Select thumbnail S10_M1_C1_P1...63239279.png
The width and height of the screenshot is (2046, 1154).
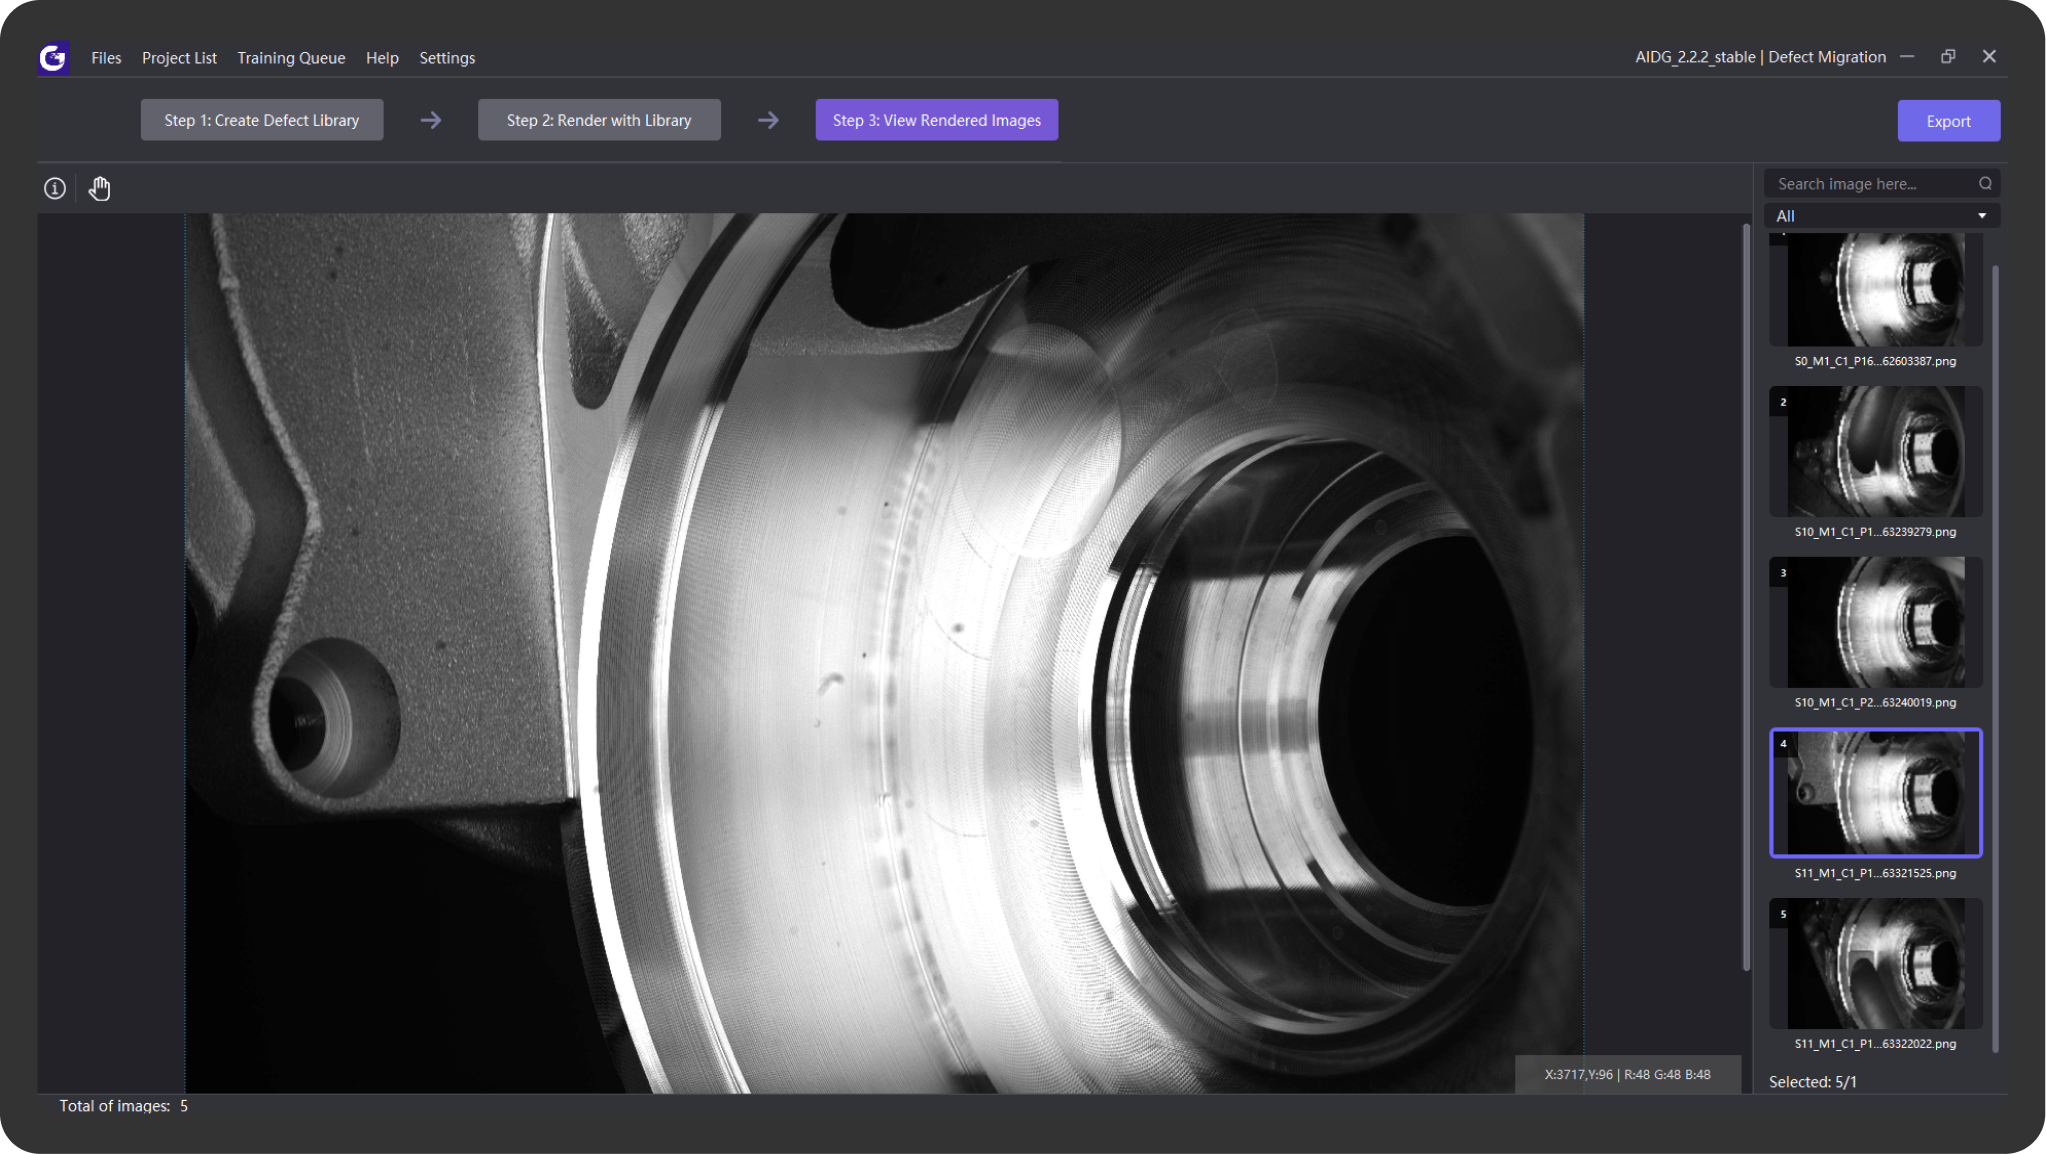(1875, 452)
